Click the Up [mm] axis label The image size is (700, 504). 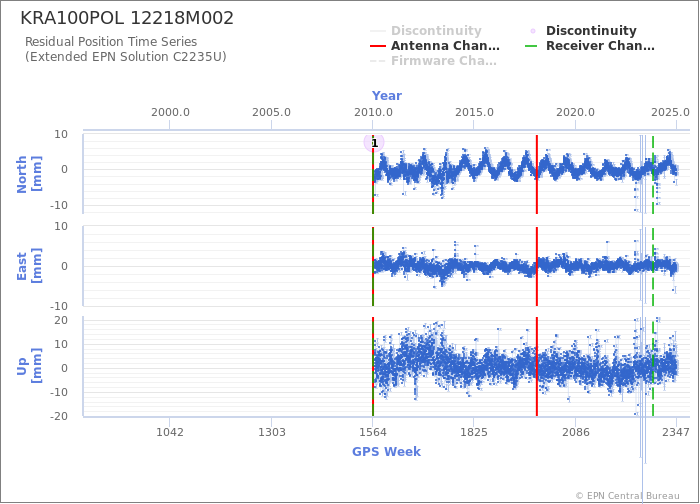[x=29, y=366]
